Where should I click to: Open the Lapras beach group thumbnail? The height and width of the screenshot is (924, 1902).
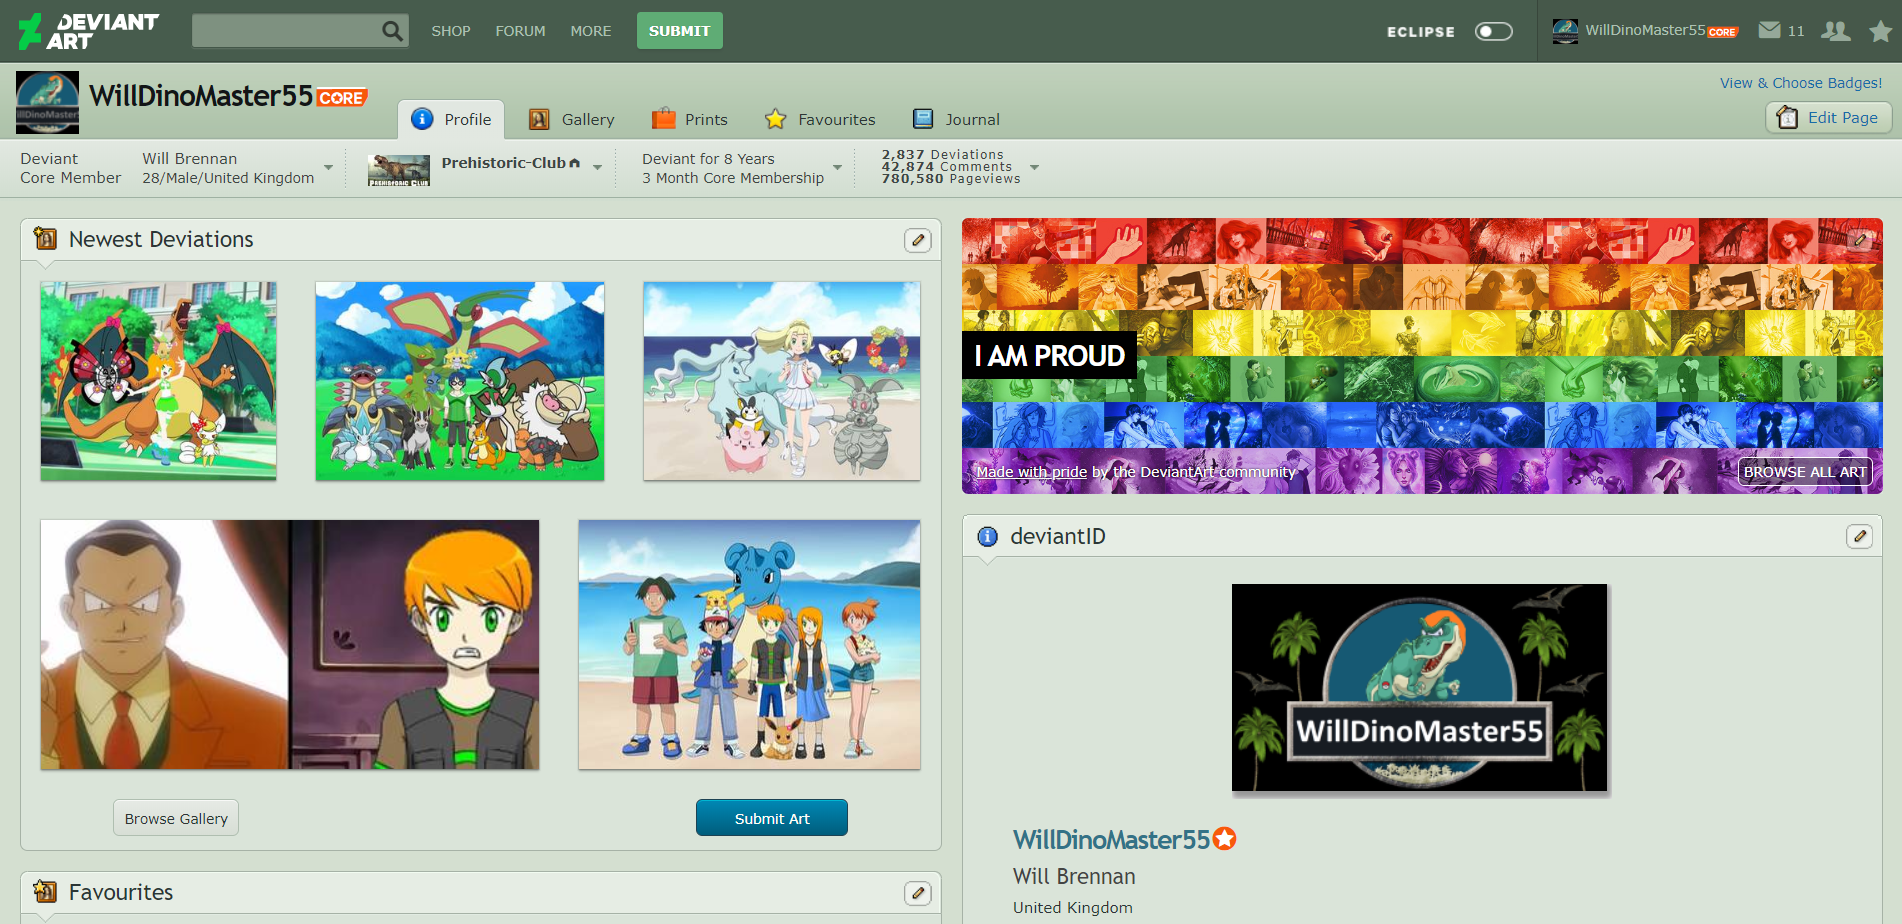click(749, 644)
